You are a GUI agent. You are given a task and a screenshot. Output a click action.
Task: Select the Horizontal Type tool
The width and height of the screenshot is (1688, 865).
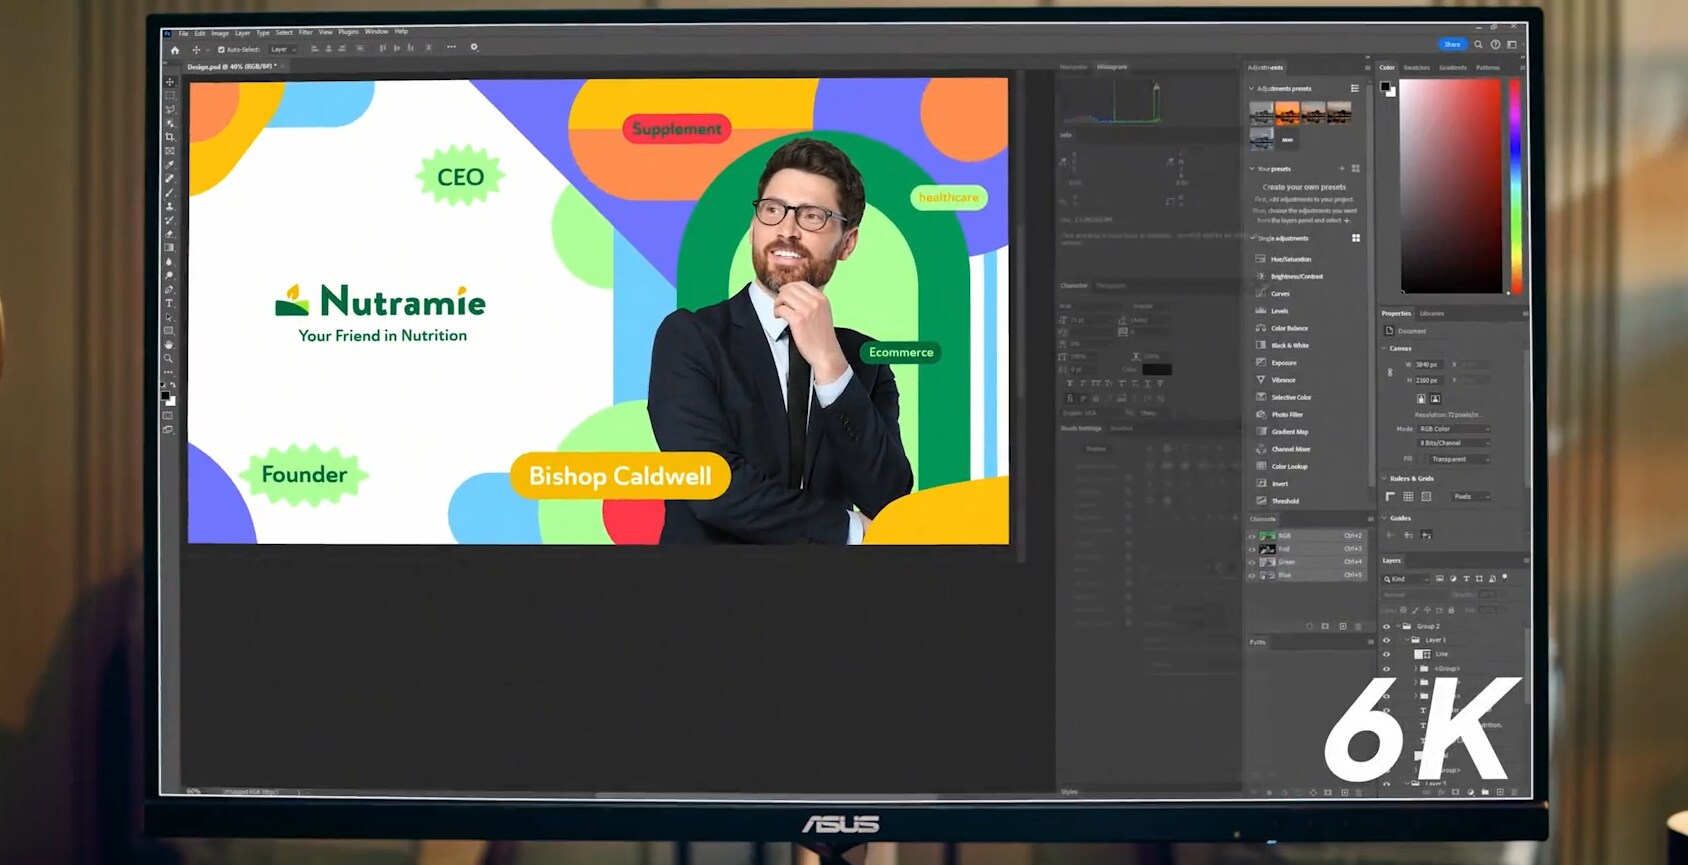point(169,303)
